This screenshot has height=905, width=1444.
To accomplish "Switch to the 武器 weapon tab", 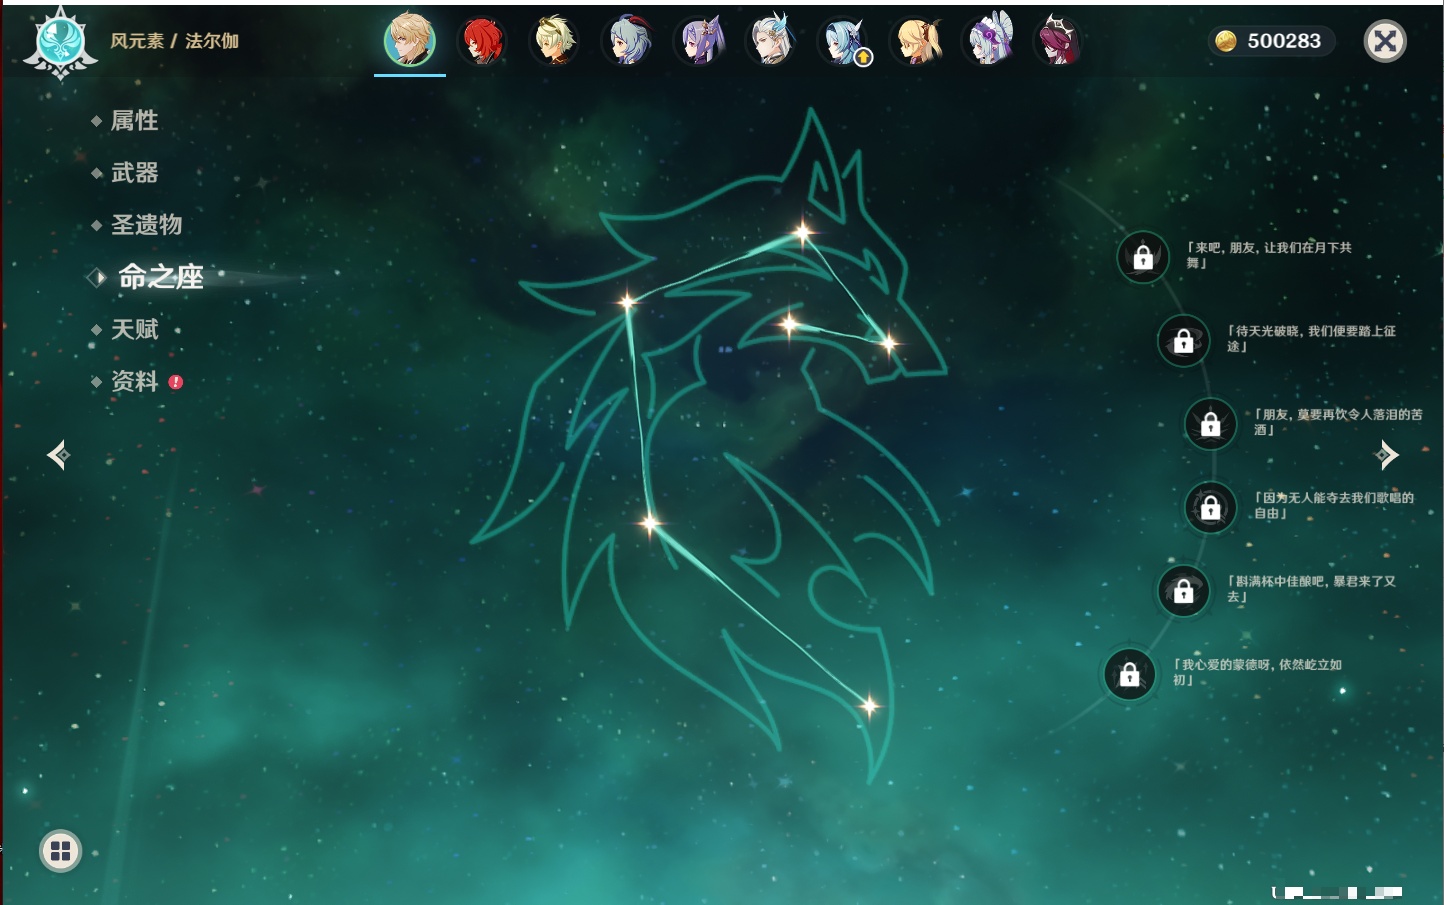I will coord(134,173).
